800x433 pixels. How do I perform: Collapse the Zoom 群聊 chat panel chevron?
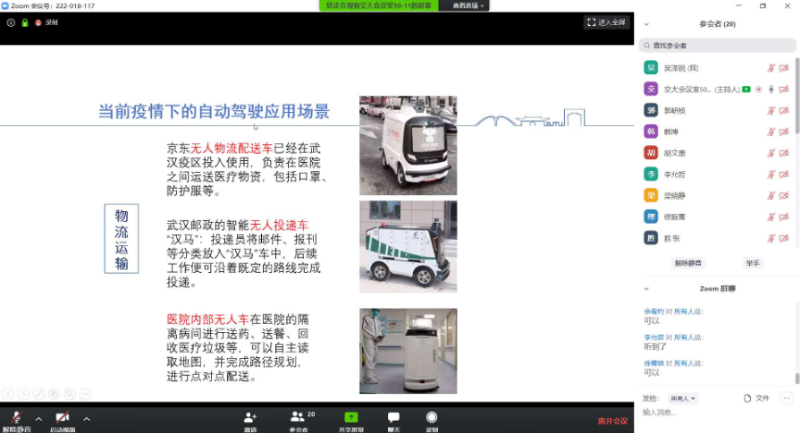(646, 289)
